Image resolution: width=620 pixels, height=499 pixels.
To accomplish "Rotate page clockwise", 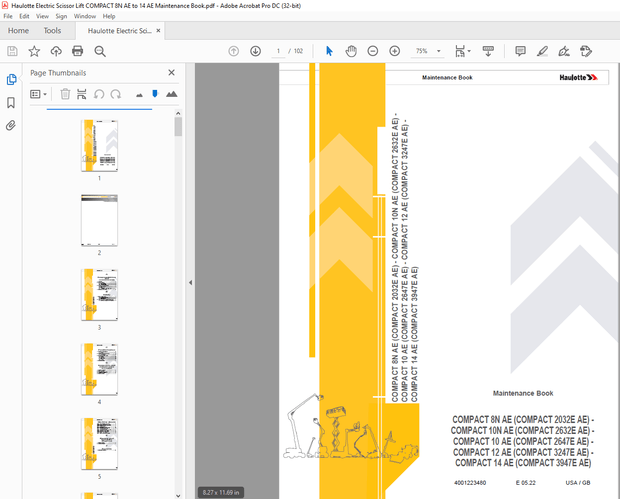I will pos(115,94).
